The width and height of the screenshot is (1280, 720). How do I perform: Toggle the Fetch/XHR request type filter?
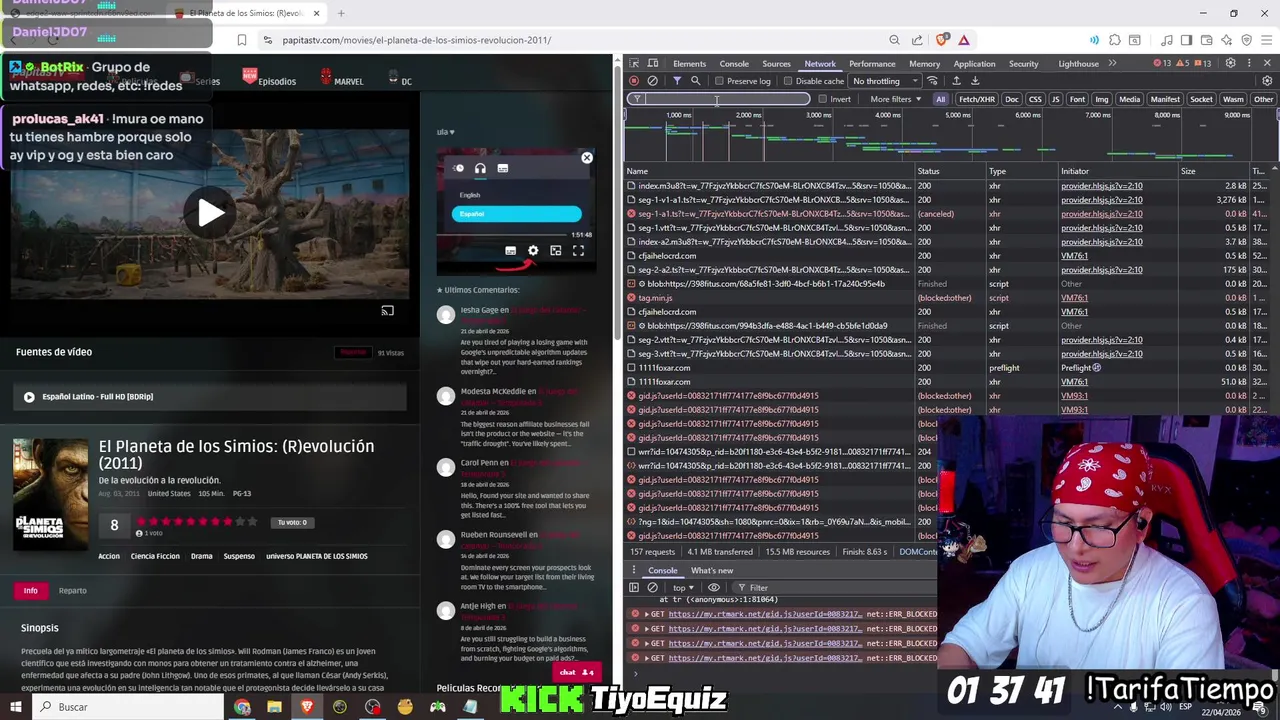pos(977,99)
